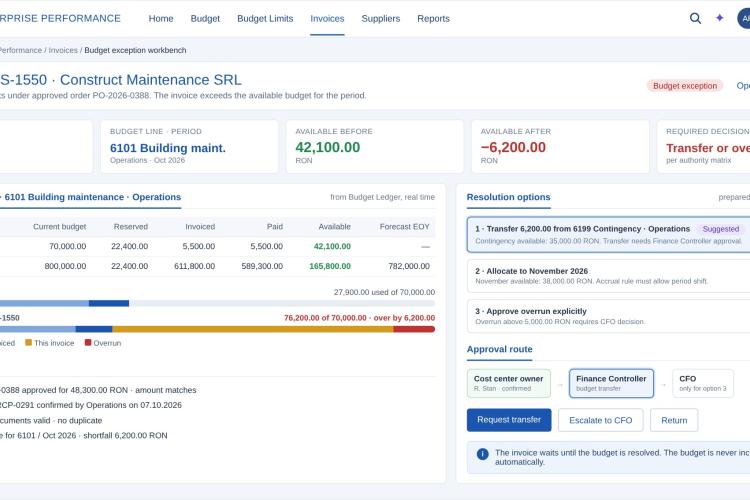Viewport: 750px width, 500px height.
Task: Click the documents valid · no duplicate line
Action: 51,421
